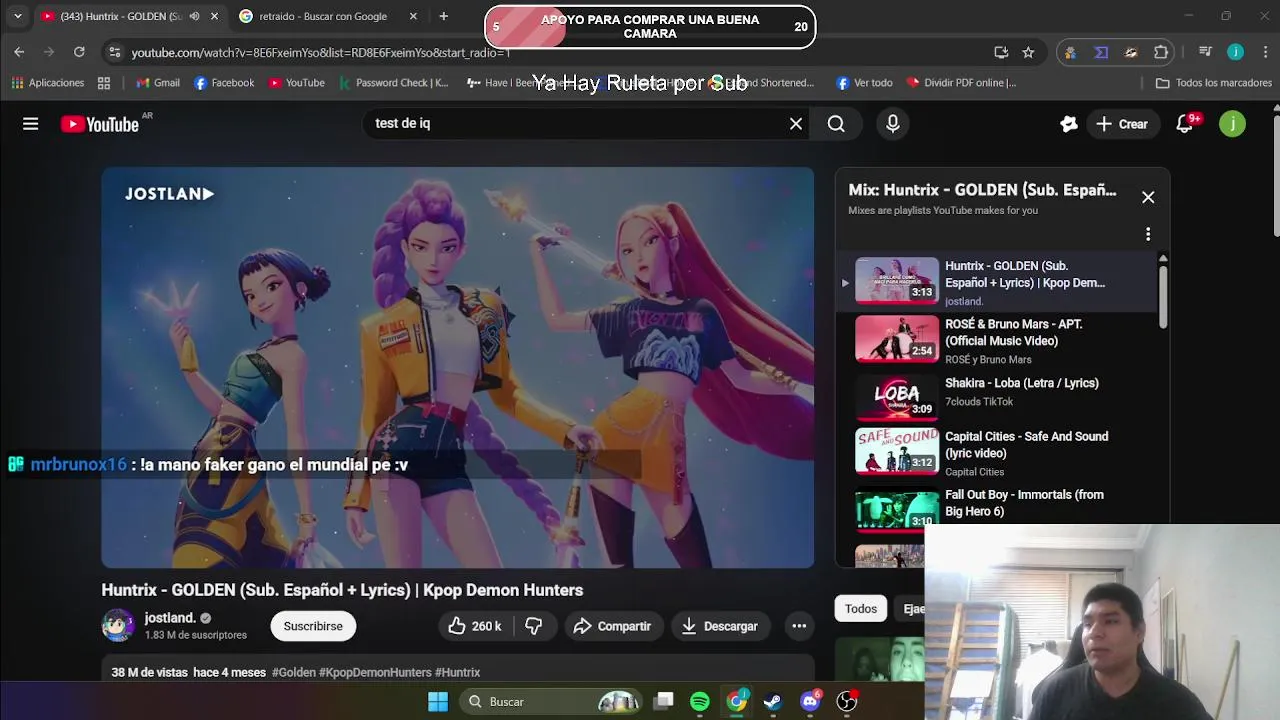Open a new Chrome tab
Image resolution: width=1280 pixels, height=720 pixels.
pos(443,16)
